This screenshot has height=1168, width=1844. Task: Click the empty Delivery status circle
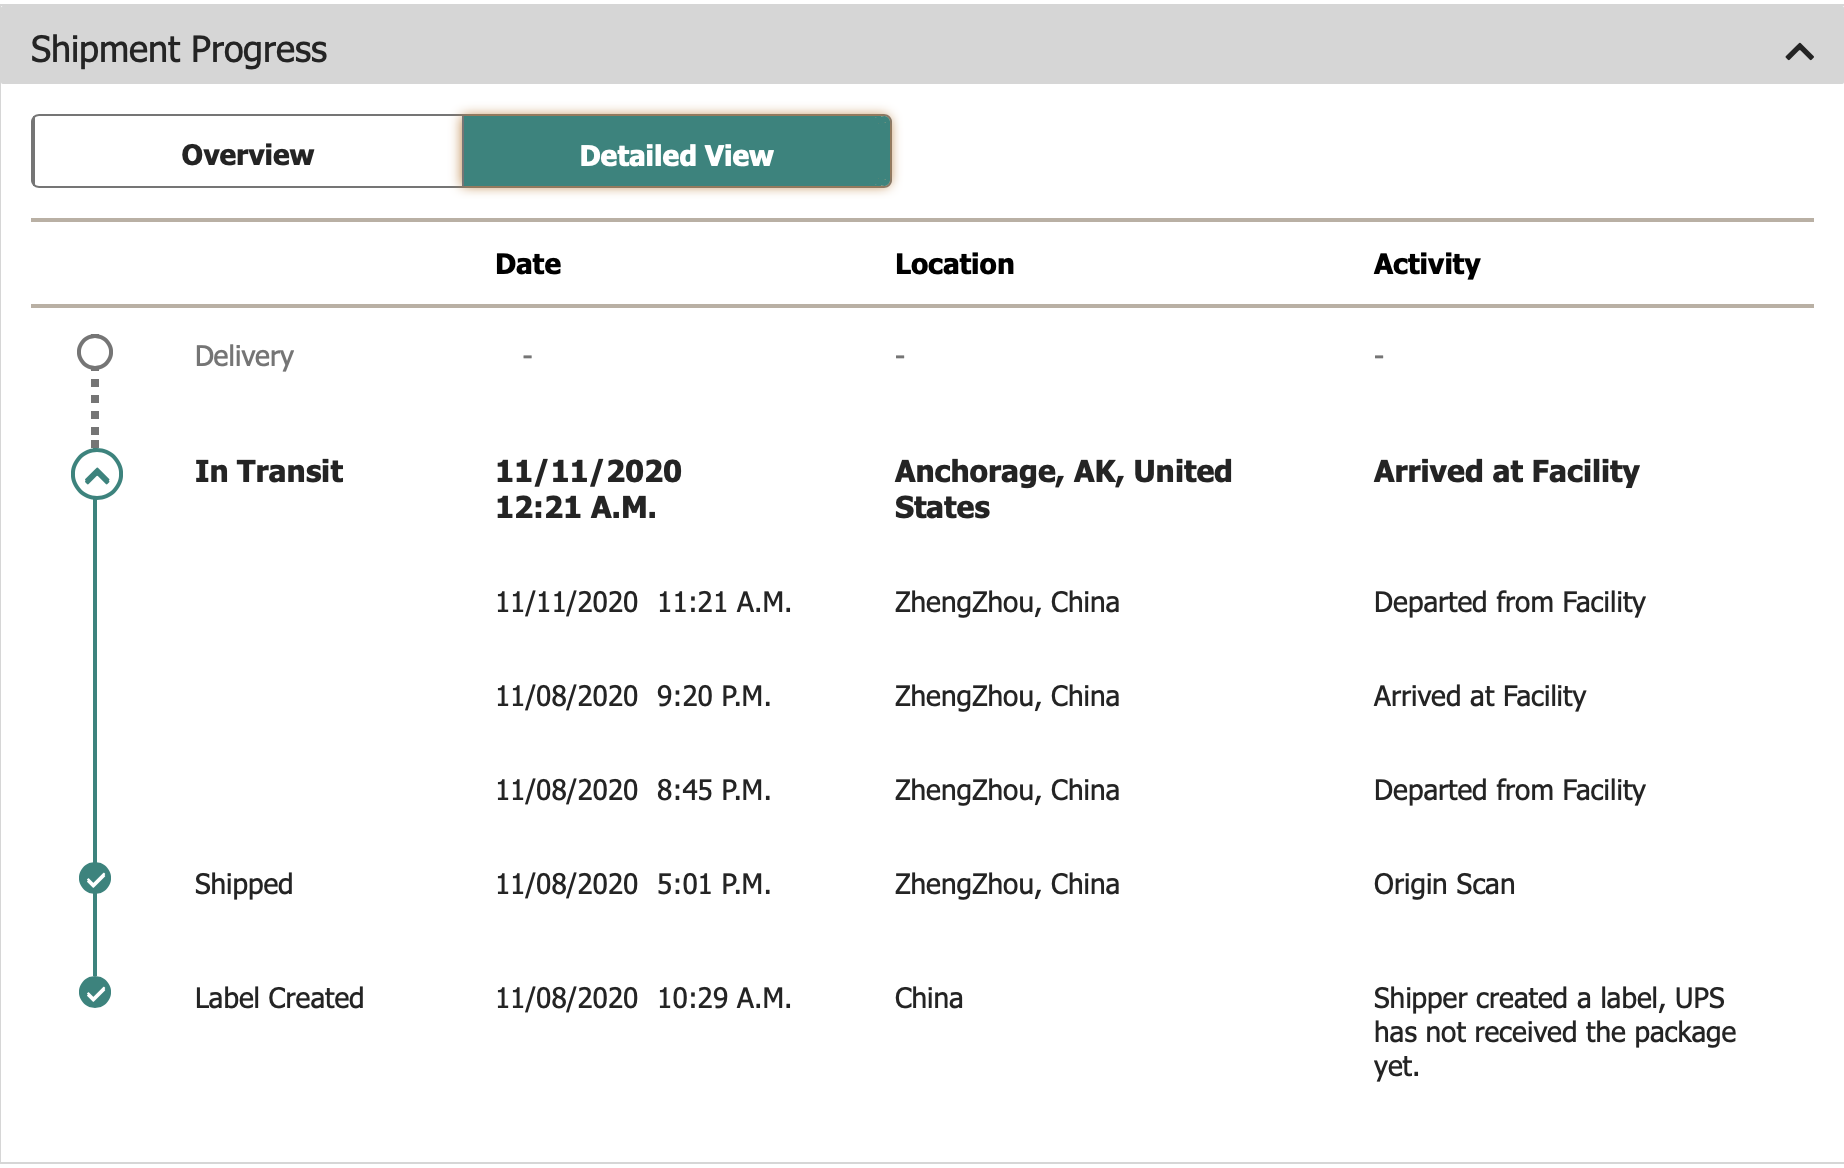[95, 352]
